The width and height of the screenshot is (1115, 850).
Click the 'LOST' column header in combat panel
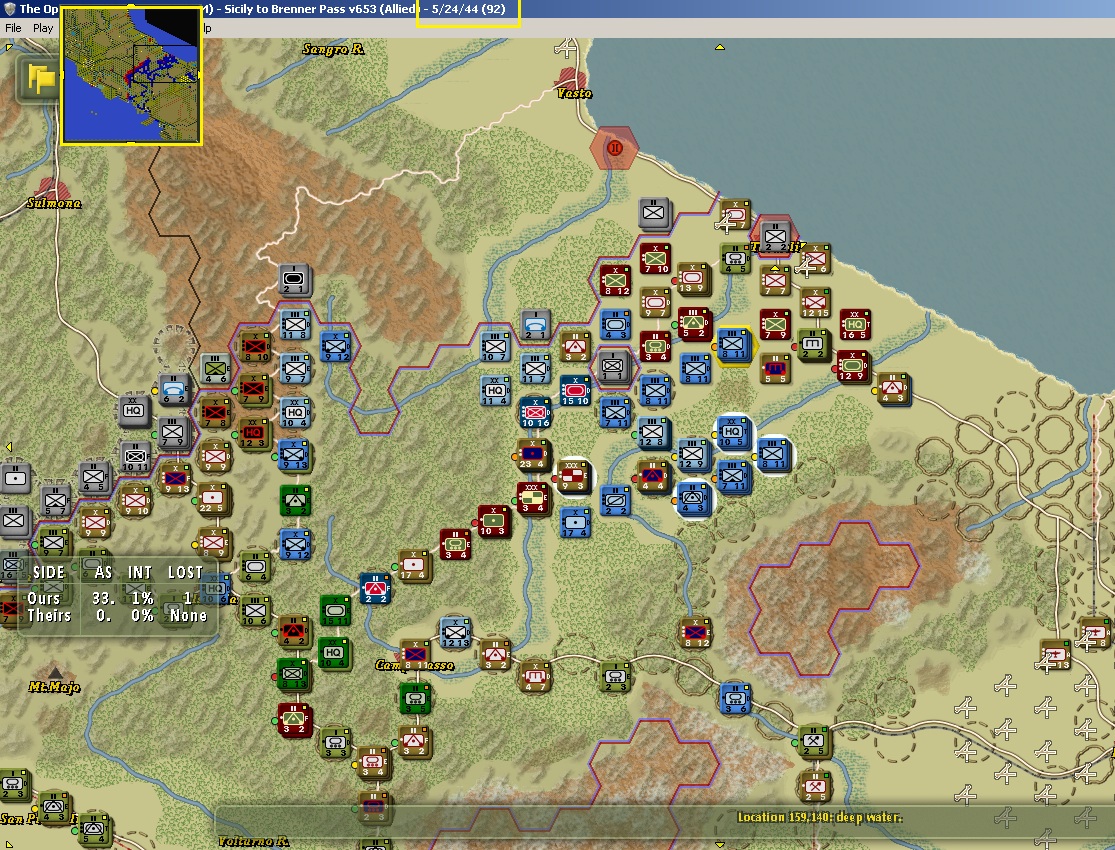(x=185, y=573)
